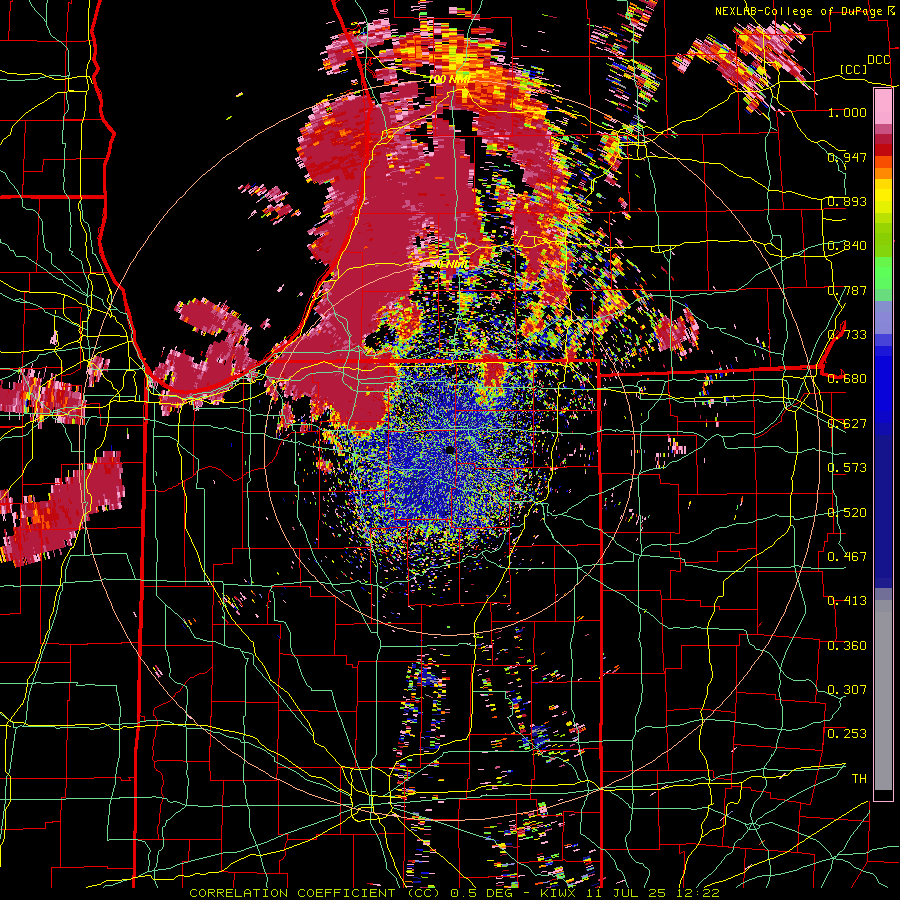Click the 50 NM range ring label

(x=449, y=264)
